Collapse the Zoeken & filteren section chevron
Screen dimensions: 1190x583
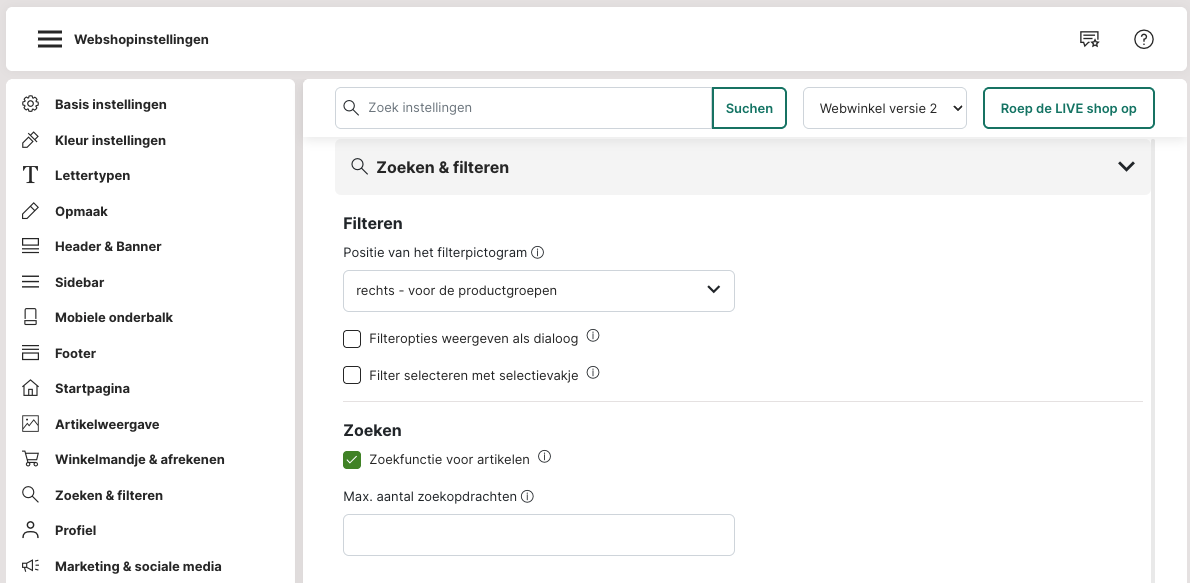1126,167
